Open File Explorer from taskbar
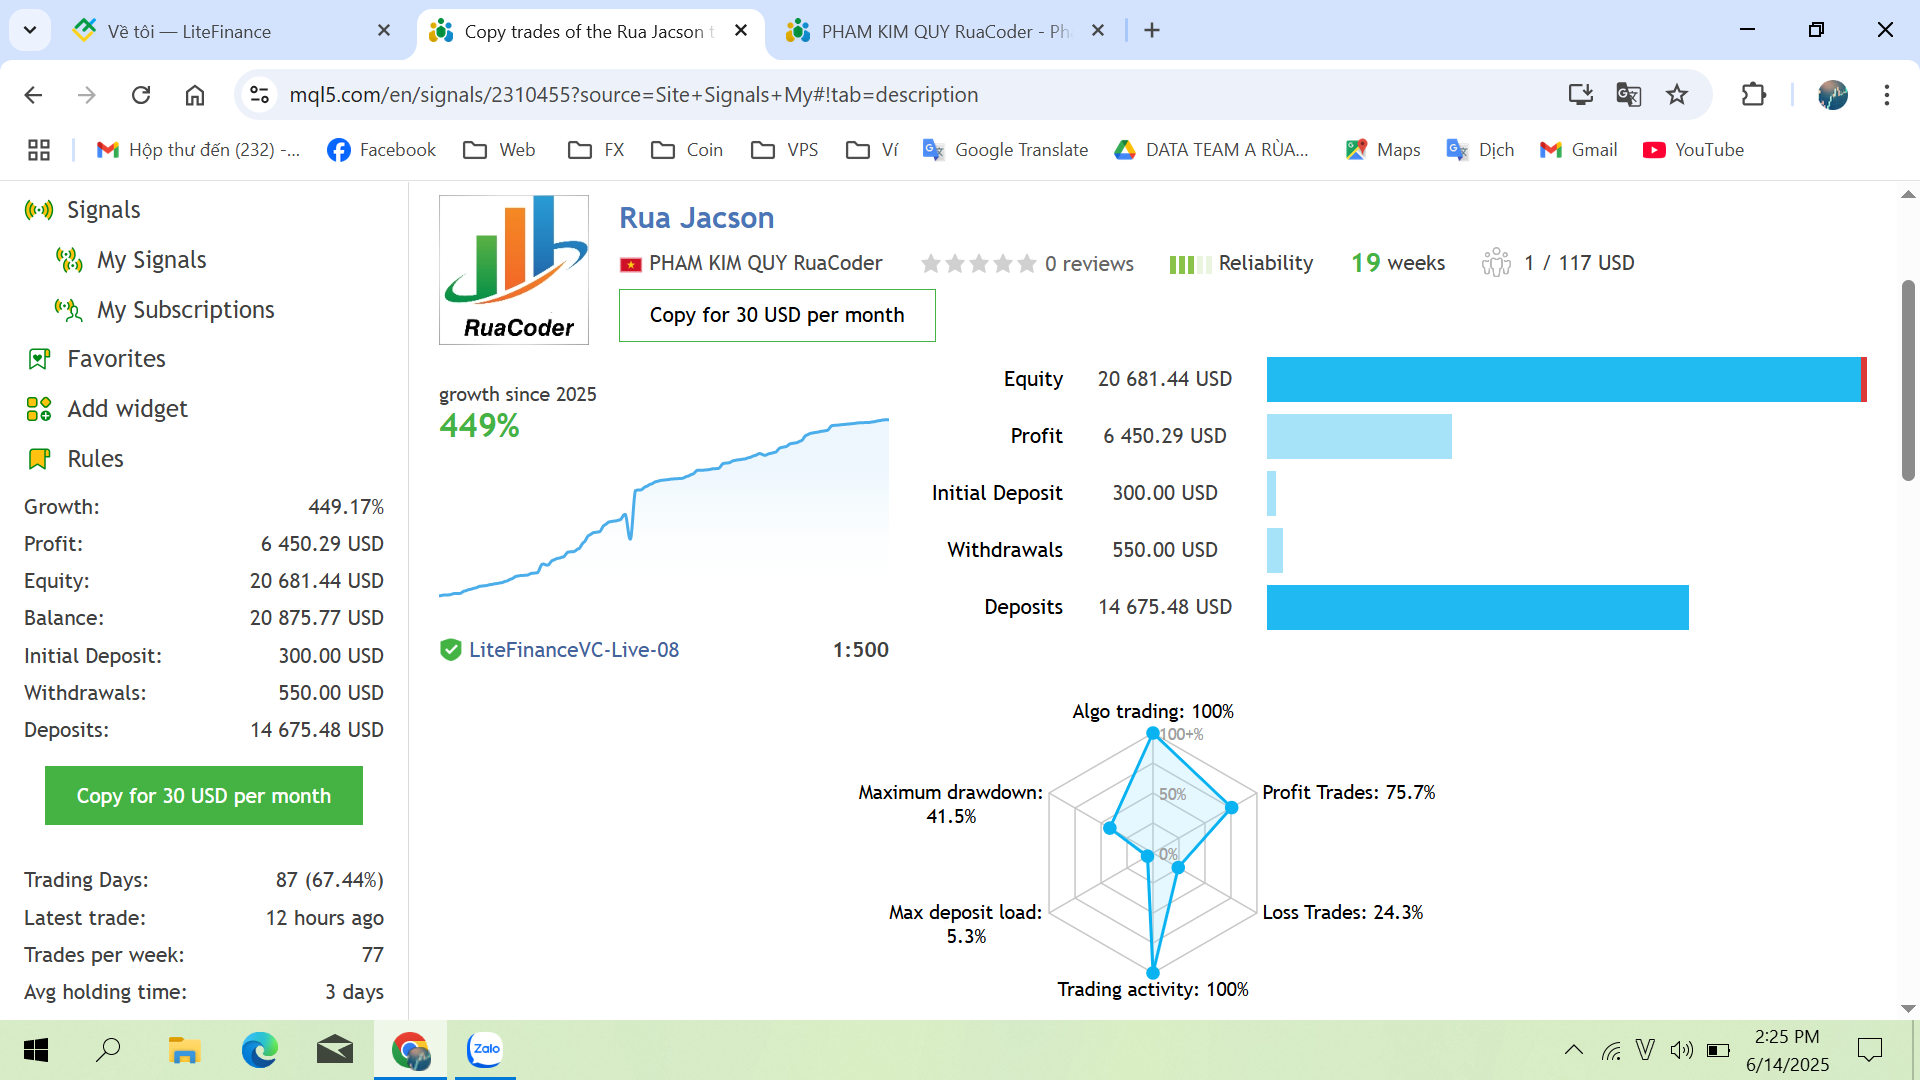 [x=184, y=1050]
